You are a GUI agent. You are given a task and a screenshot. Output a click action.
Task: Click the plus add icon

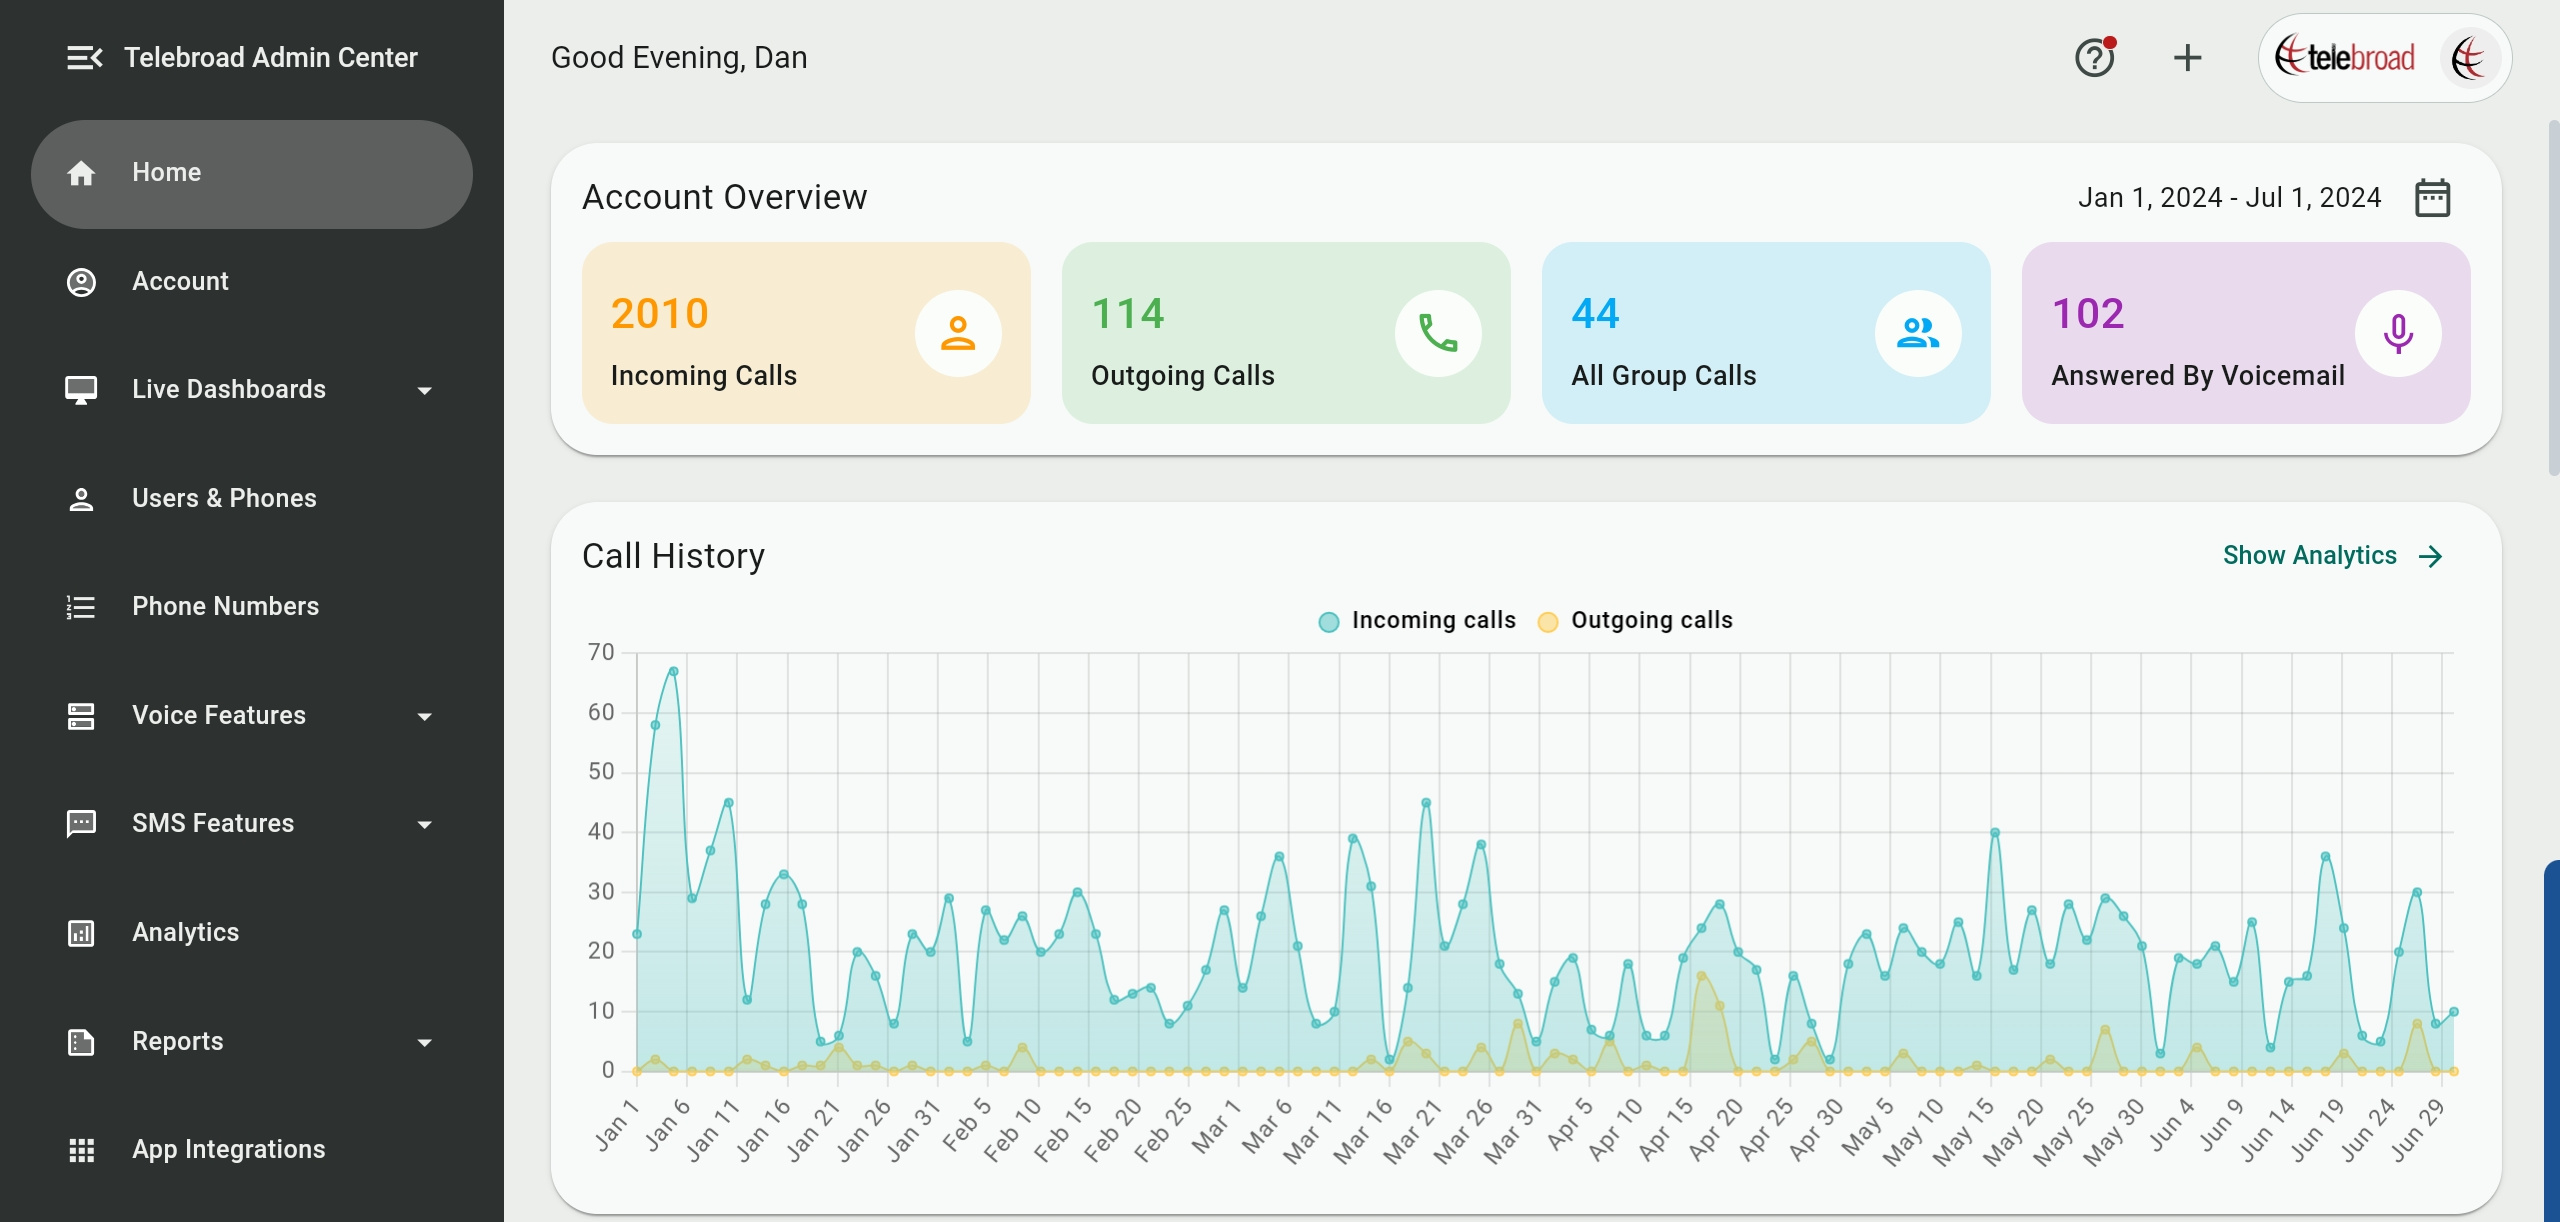point(2187,58)
